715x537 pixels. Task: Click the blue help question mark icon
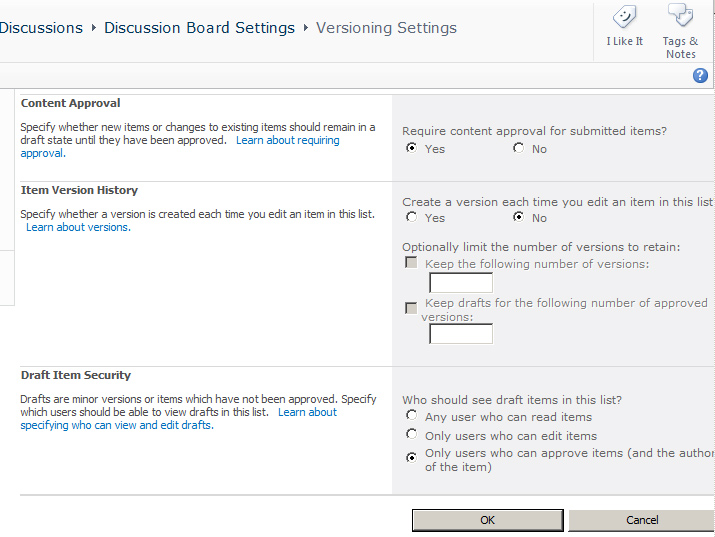(700, 76)
